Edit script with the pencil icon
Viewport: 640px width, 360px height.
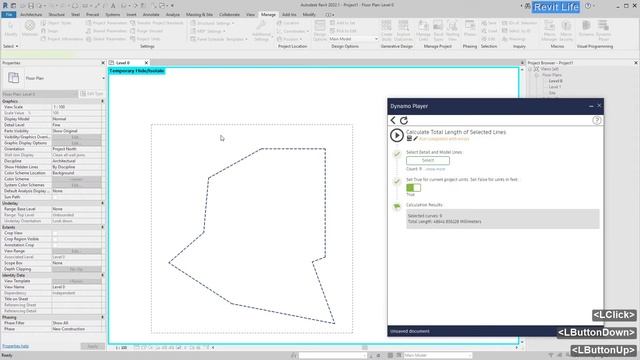(x=416, y=139)
